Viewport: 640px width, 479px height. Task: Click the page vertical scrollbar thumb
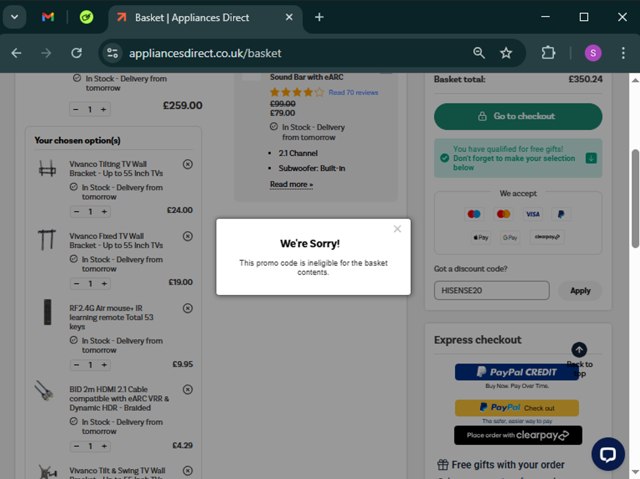point(635,199)
